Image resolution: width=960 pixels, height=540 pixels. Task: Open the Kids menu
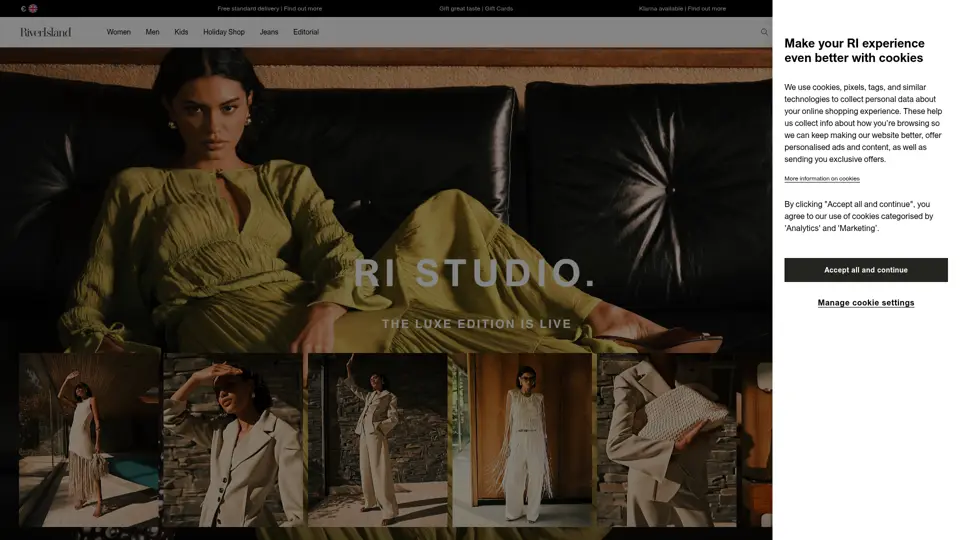181,32
